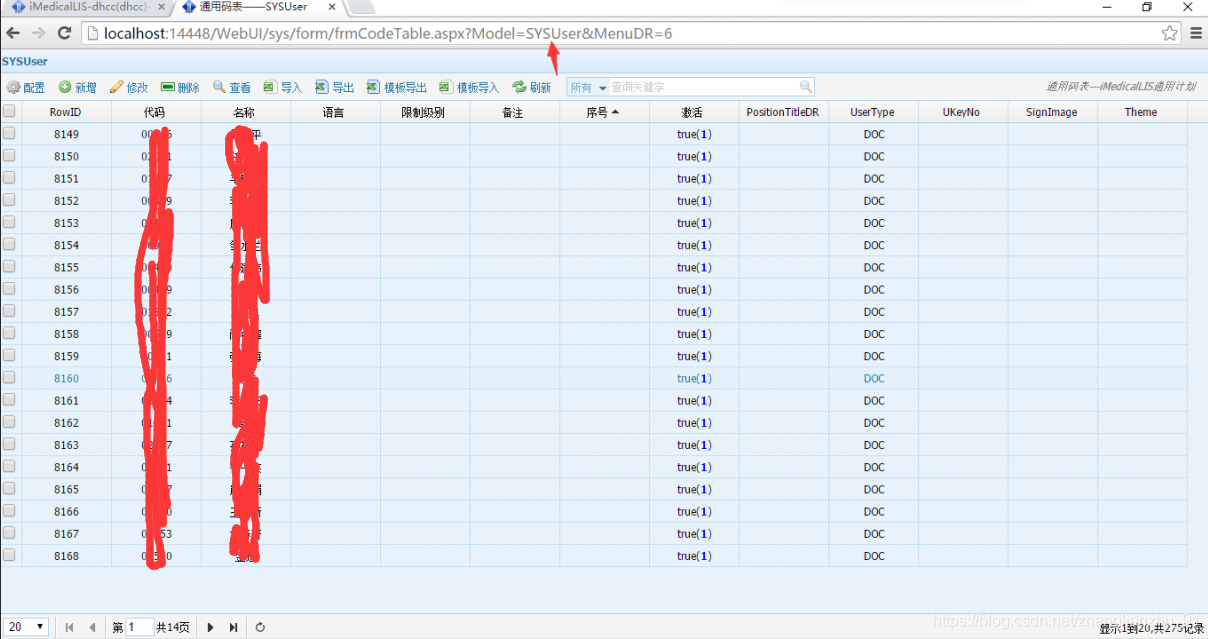
Task: Click the UKeyNo column header
Action: (x=962, y=112)
